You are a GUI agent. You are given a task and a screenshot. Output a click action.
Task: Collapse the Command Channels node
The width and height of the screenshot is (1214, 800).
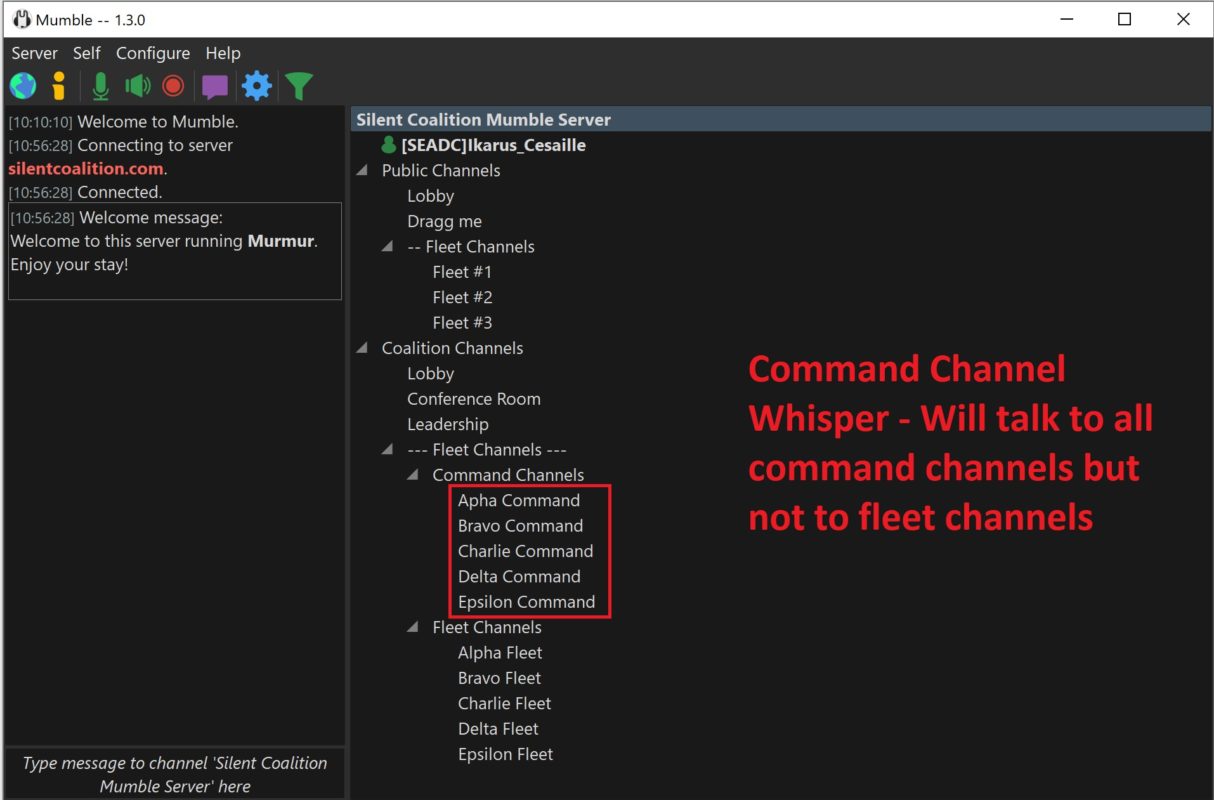point(413,475)
